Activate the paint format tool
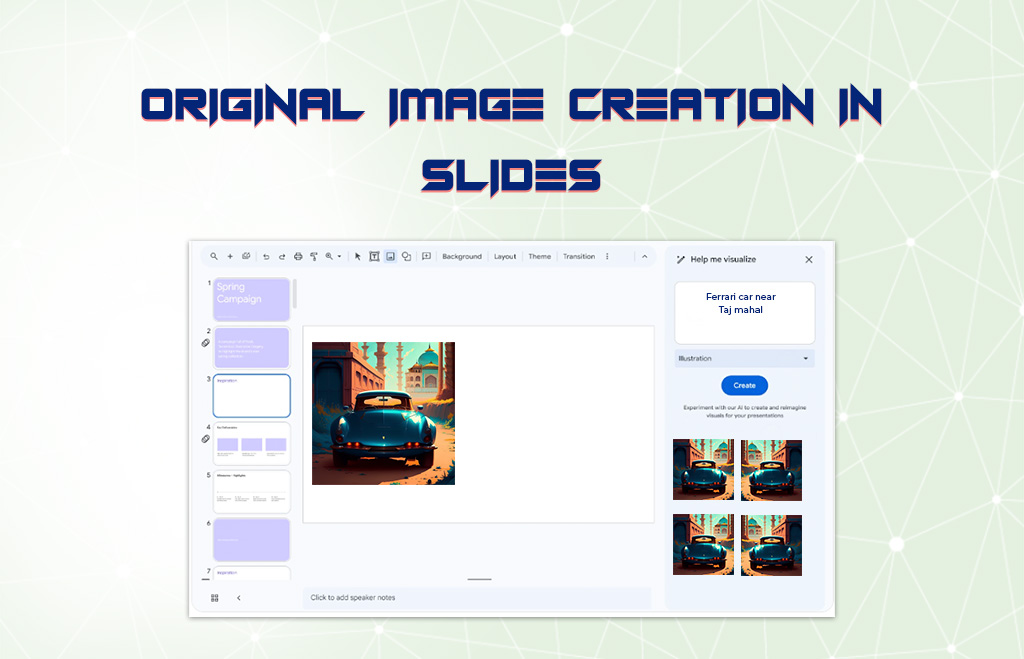Screen dimensions: 1024x659 [x=314, y=257]
